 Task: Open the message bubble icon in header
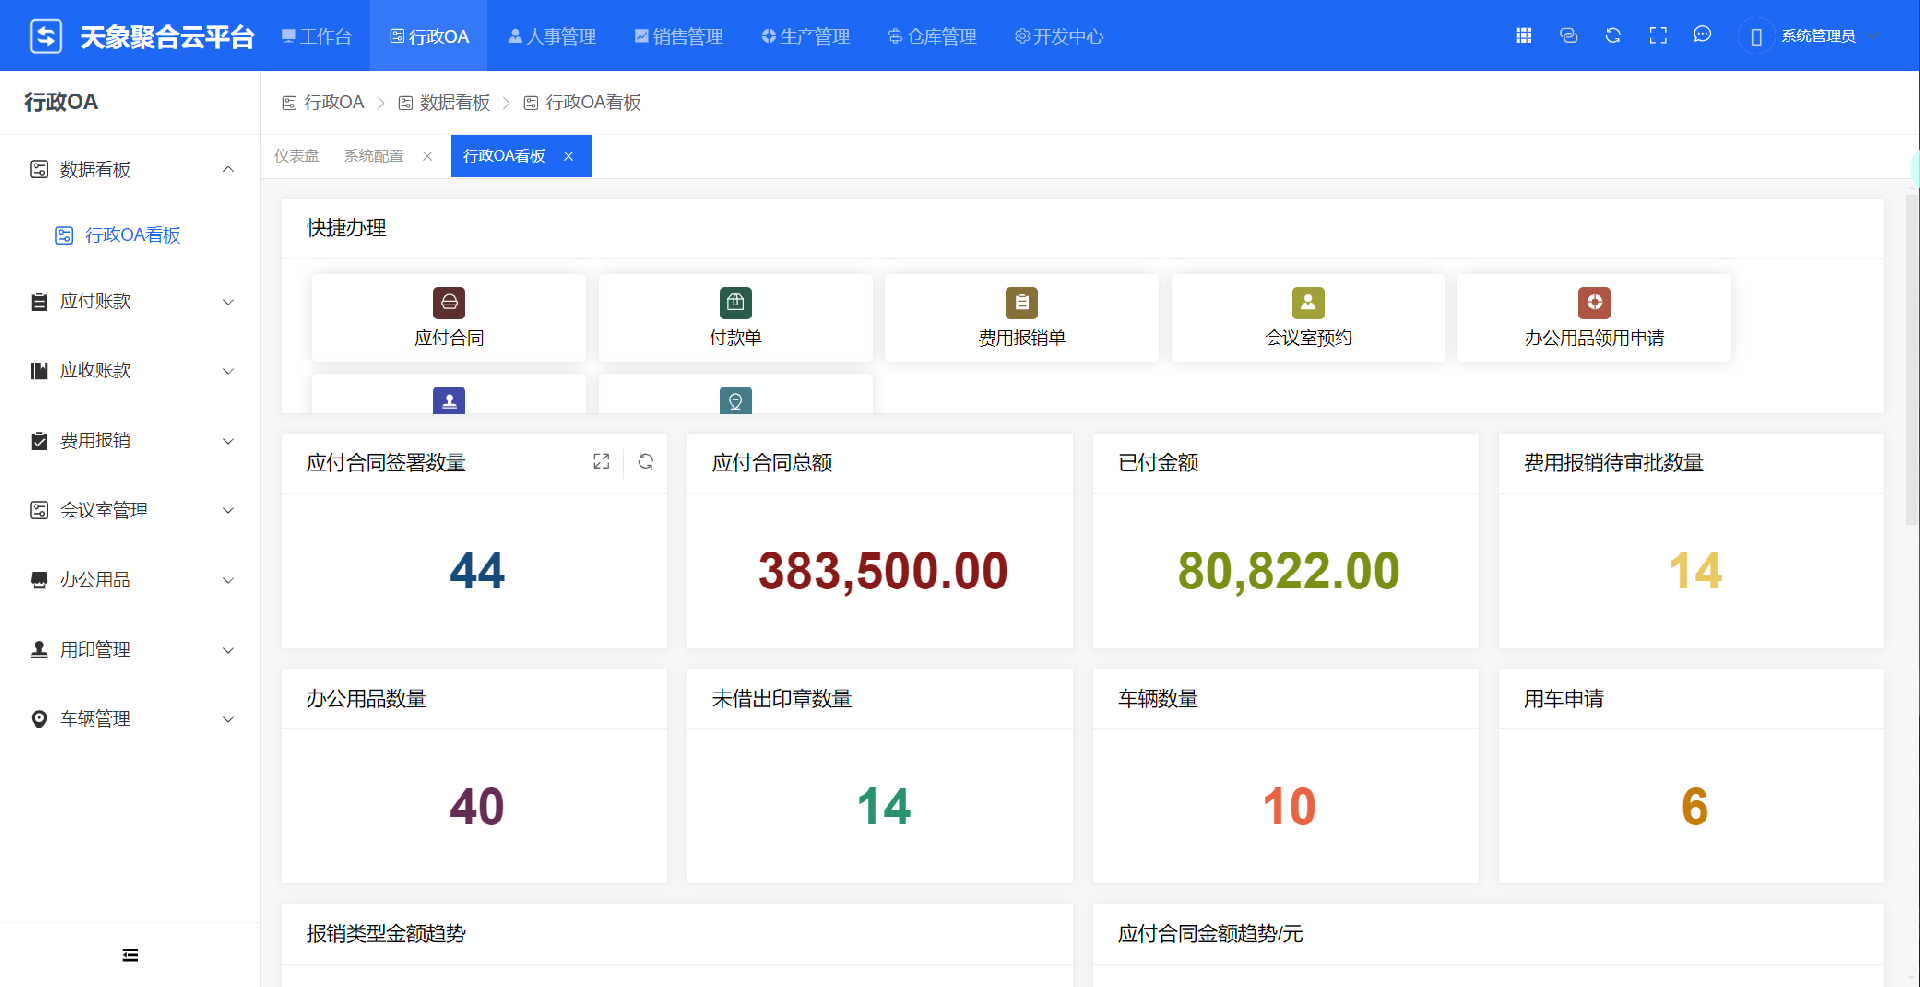(1702, 35)
